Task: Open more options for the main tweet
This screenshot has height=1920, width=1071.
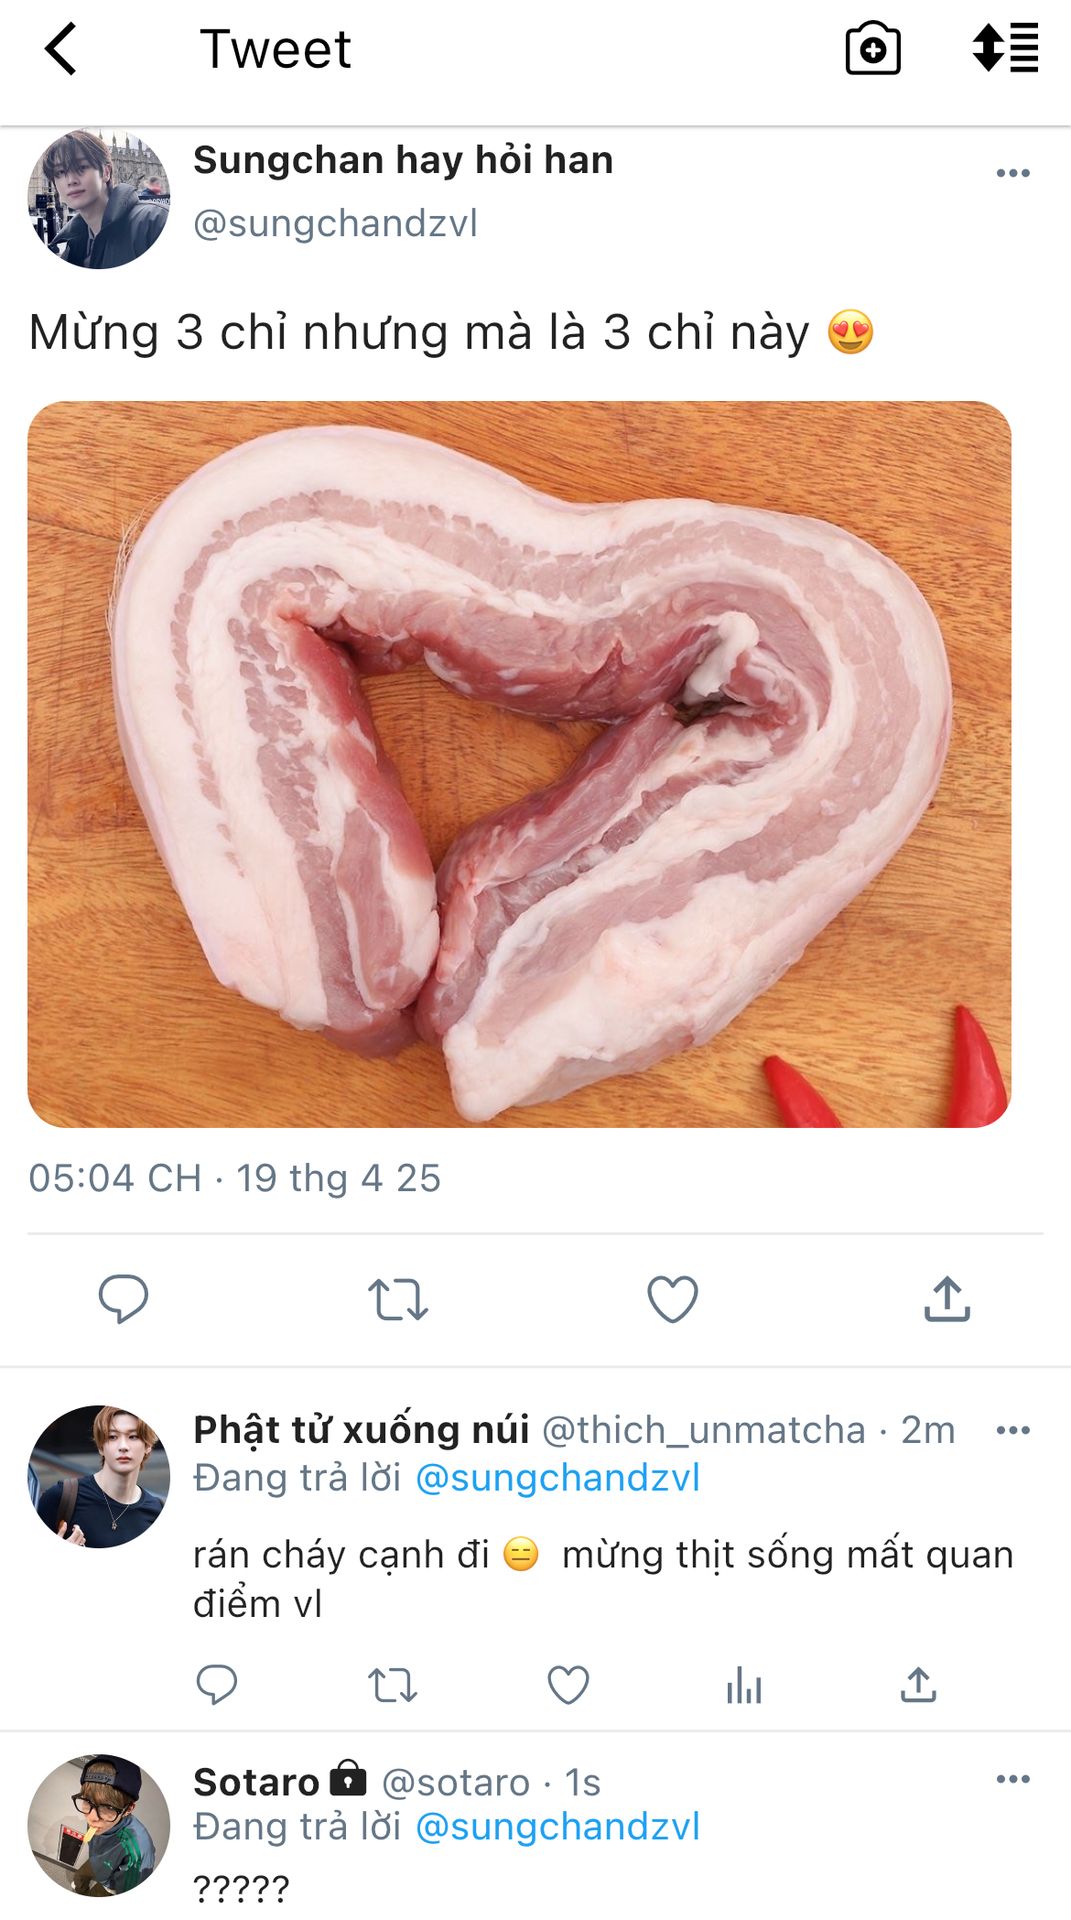Action: pyautogui.click(x=1012, y=173)
